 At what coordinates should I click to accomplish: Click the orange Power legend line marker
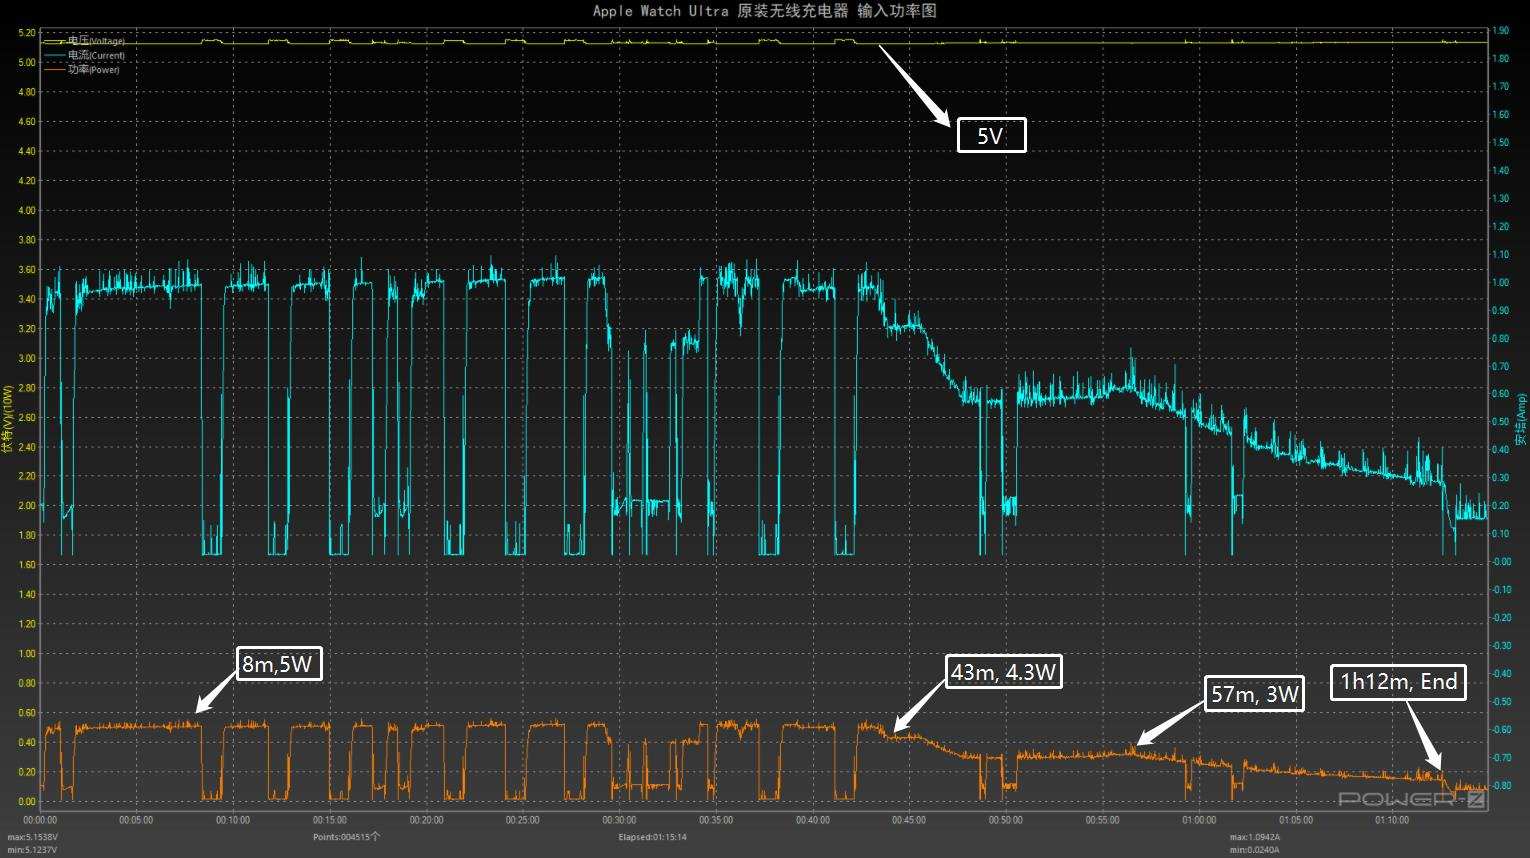tap(53, 70)
